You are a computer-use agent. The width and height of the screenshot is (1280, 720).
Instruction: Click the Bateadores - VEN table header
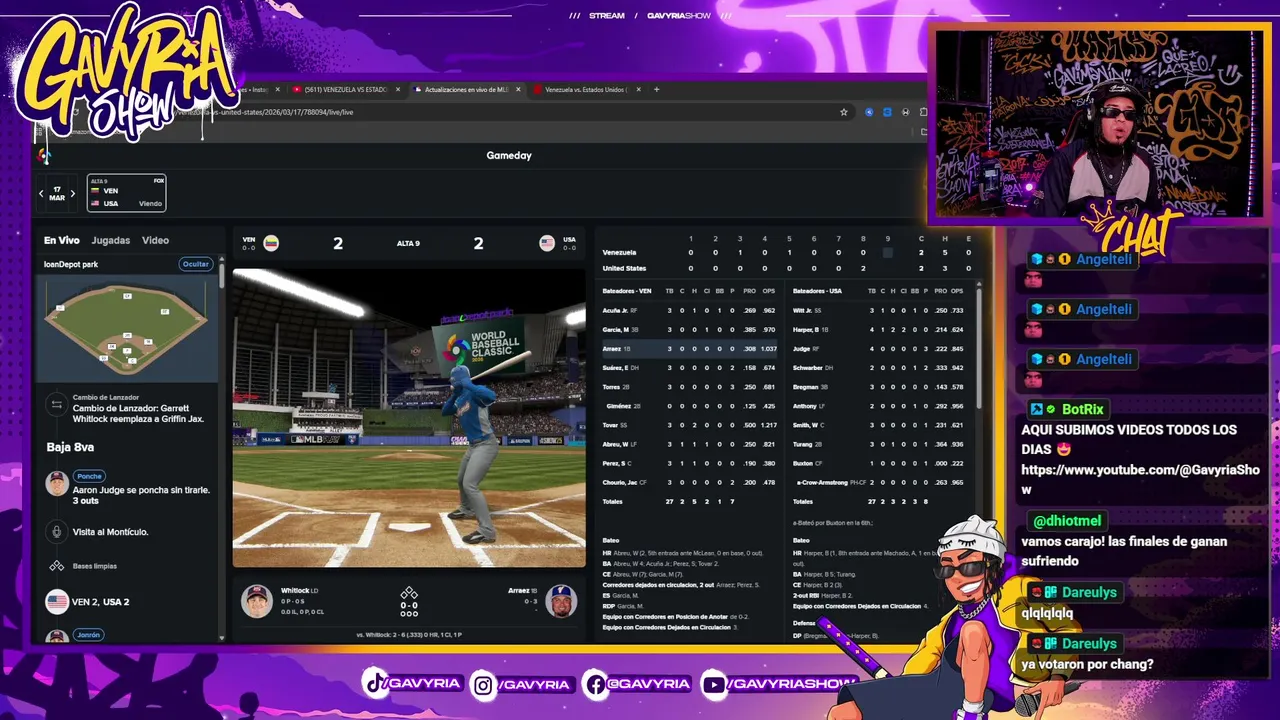pos(627,291)
